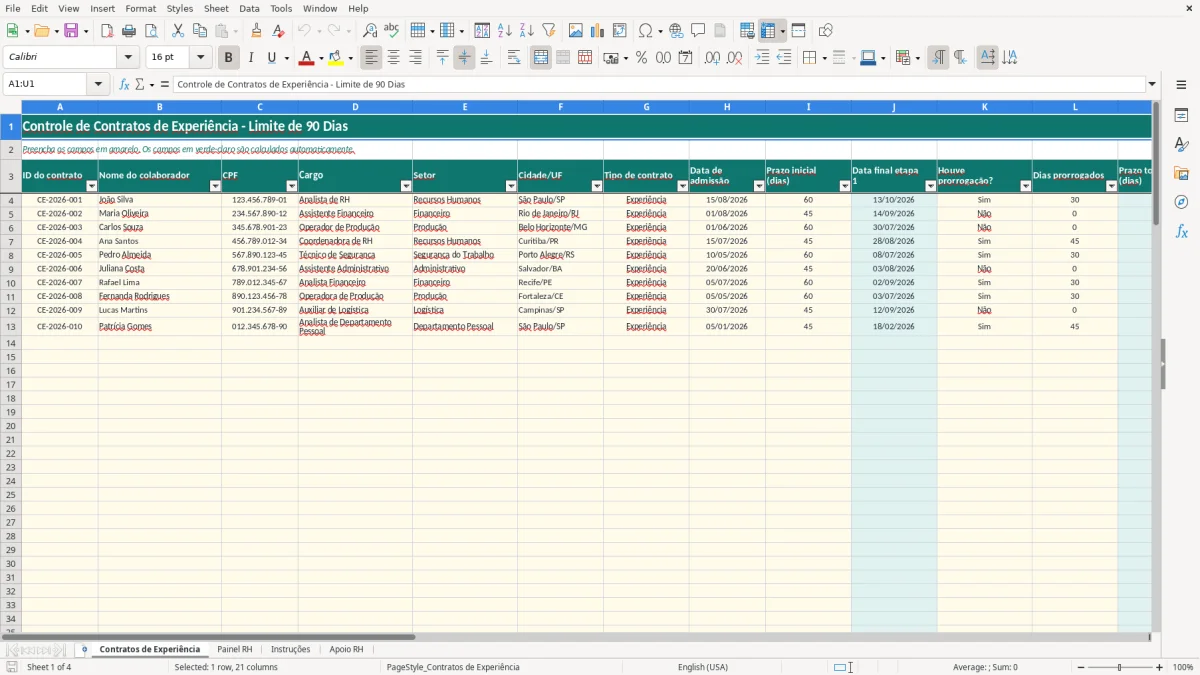The height and width of the screenshot is (675, 1200).
Task: Toggle Freeze Rows and Columns
Action: (768, 31)
